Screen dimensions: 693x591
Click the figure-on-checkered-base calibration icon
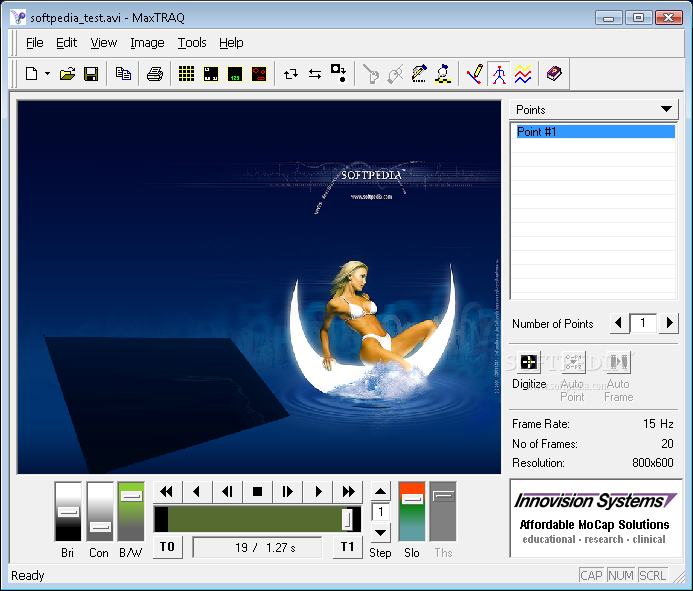443,74
